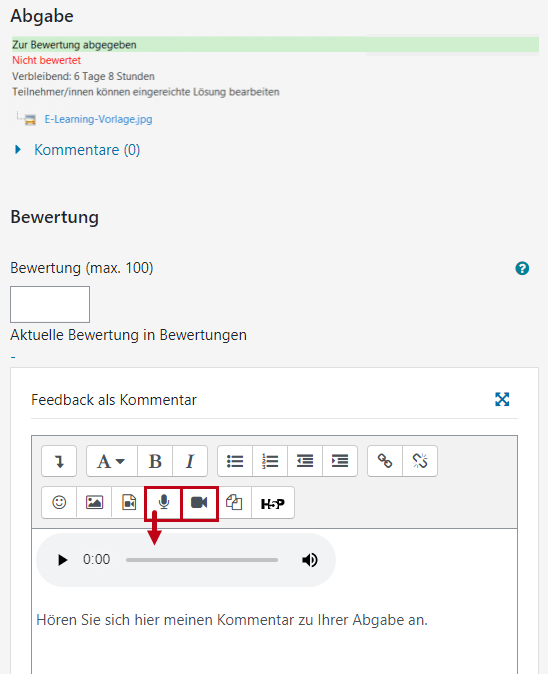This screenshot has width=548, height=674.
Task: Play the audio feedback recording
Action: pyautogui.click(x=63, y=560)
